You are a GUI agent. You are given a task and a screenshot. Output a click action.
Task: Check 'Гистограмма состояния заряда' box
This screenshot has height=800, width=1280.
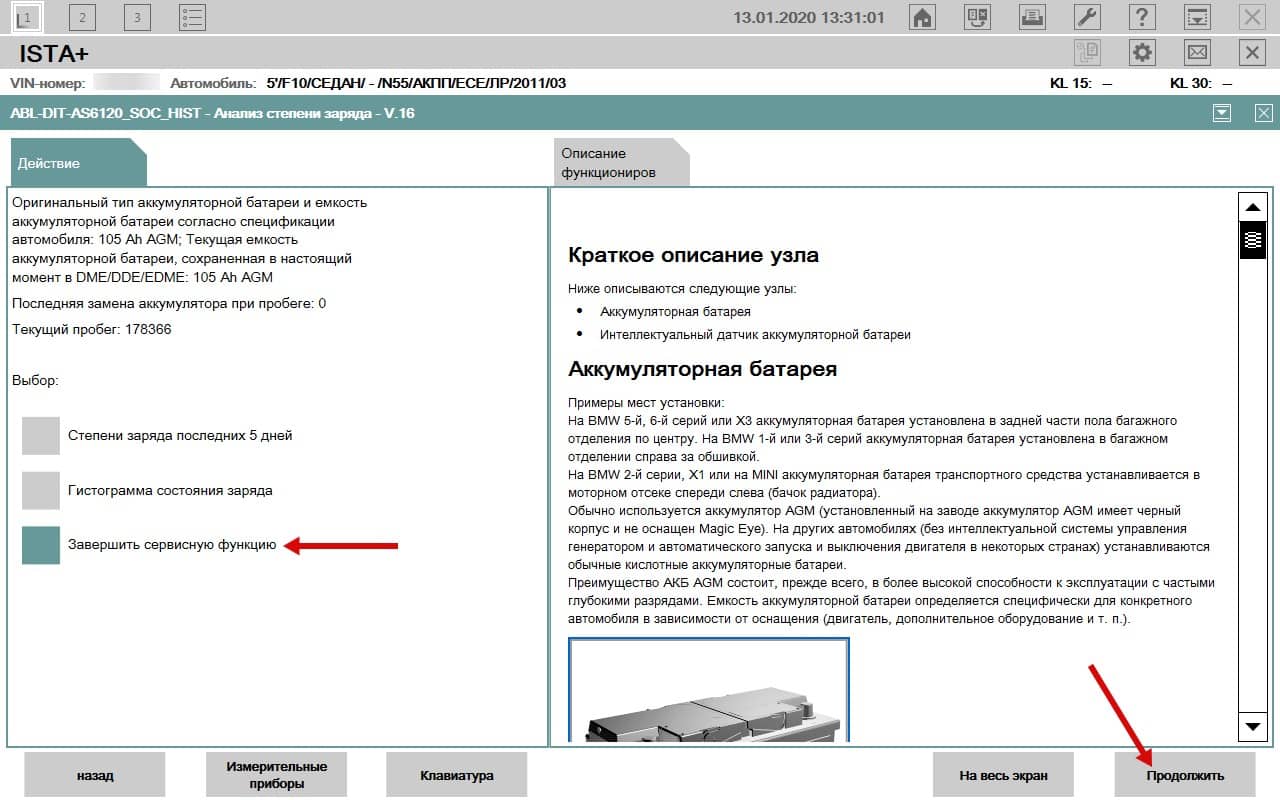(x=41, y=491)
